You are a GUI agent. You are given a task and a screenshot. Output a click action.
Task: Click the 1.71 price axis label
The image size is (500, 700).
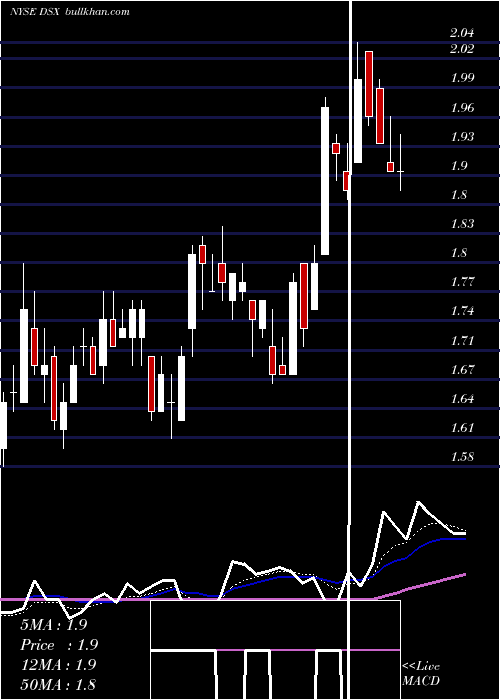[462, 341]
